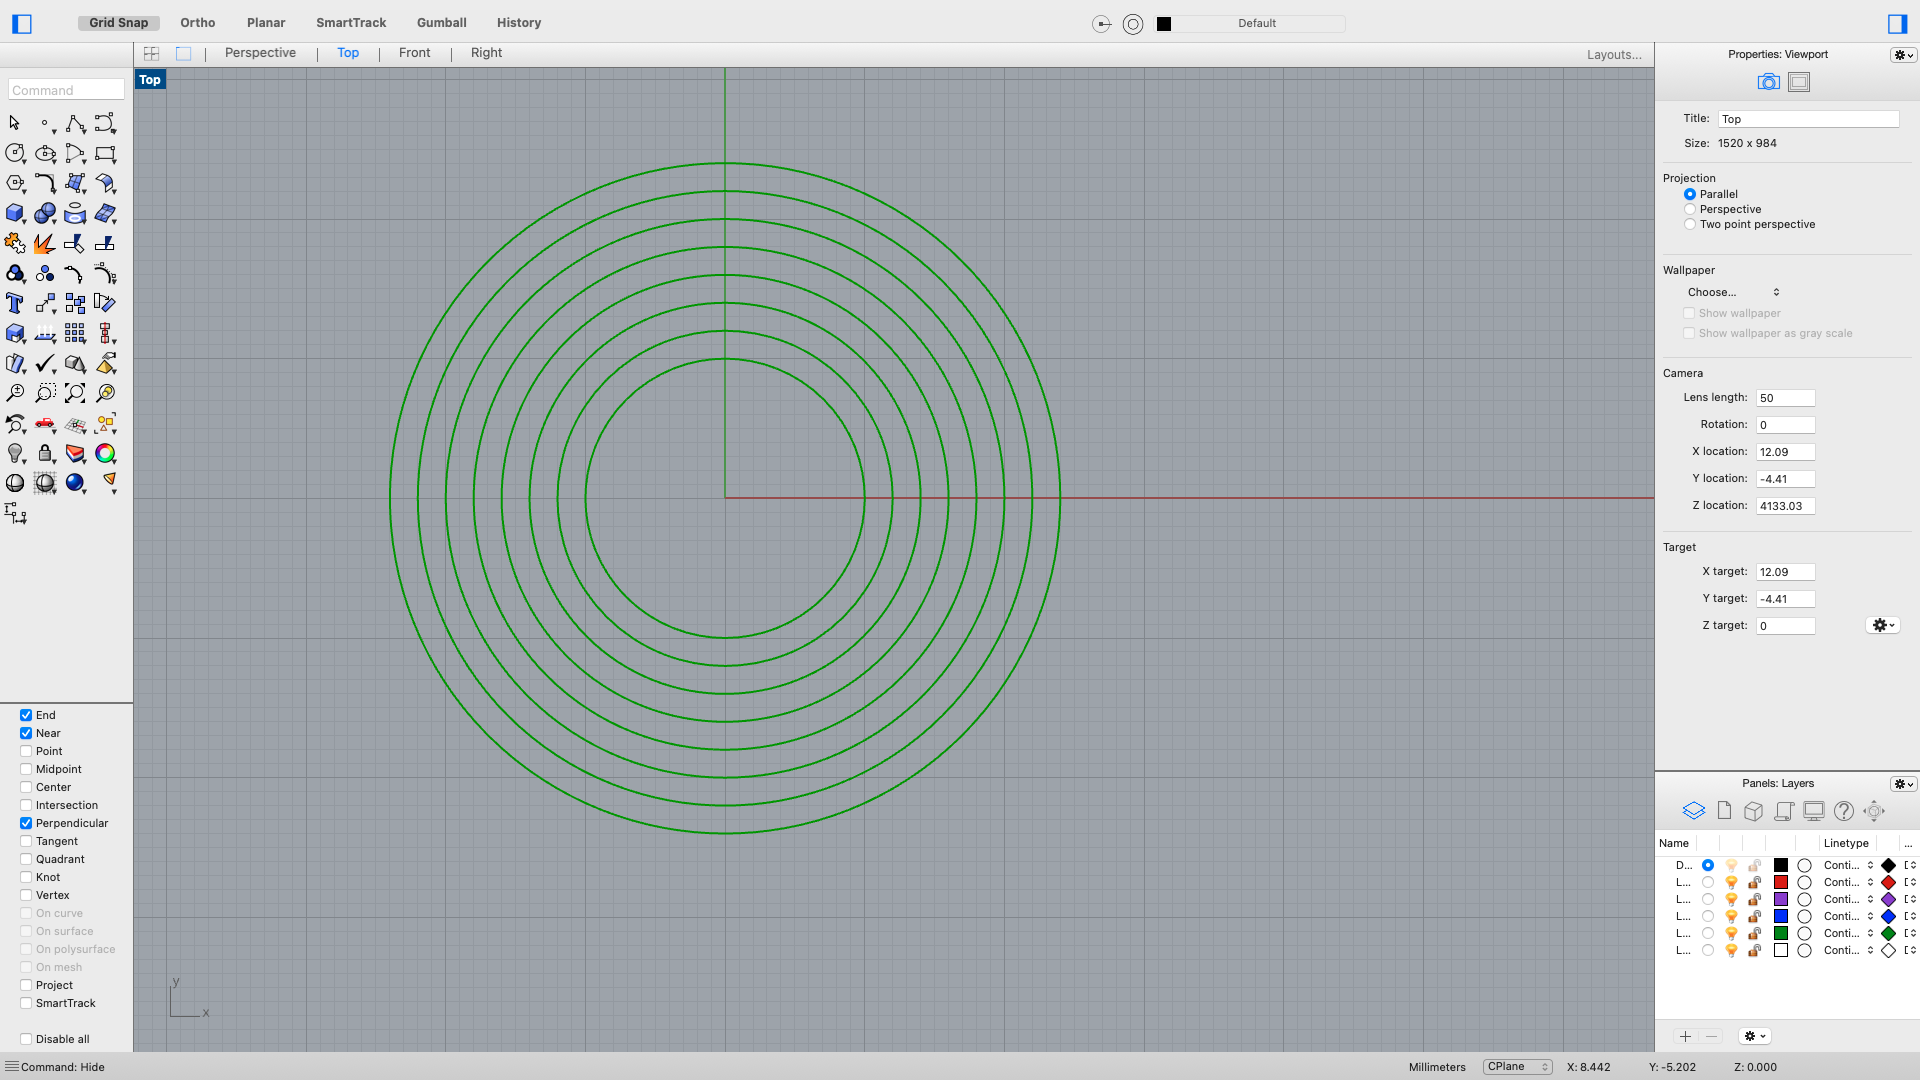
Task: Toggle the Midpoint snap checkbox
Action: click(25, 769)
